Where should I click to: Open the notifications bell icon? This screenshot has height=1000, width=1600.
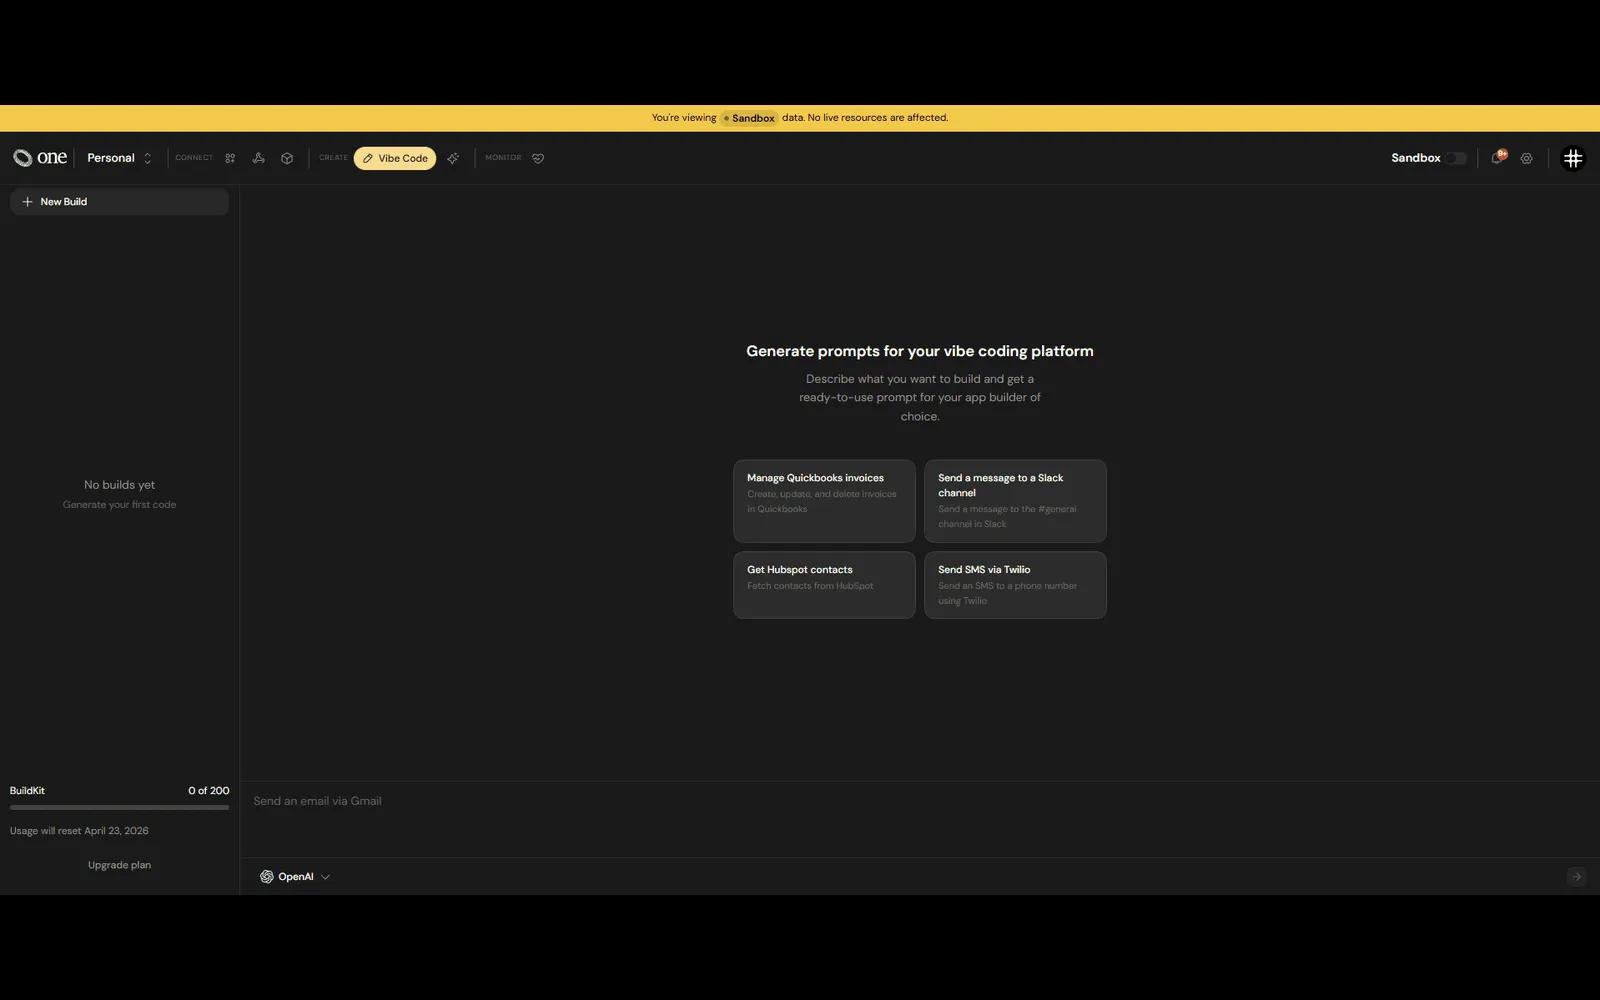click(x=1497, y=158)
